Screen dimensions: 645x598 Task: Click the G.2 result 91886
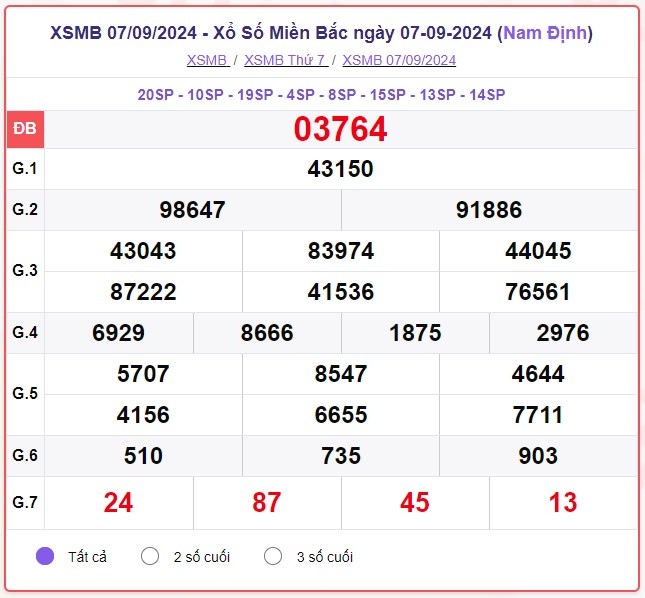tap(489, 210)
